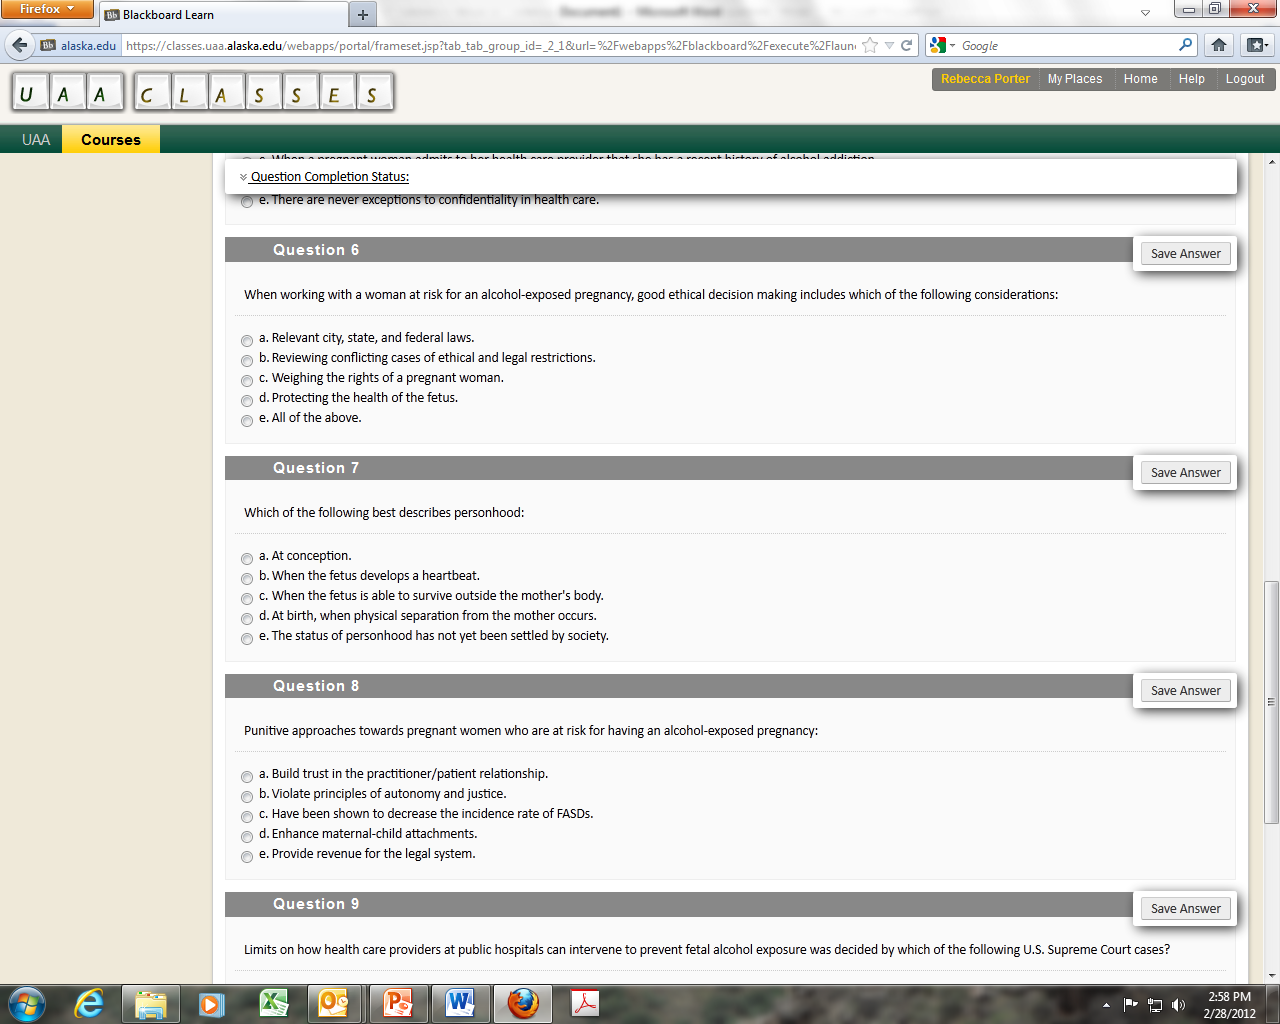1280x1024 pixels.
Task: Open Adobe Reader from the taskbar
Action: 585,1003
